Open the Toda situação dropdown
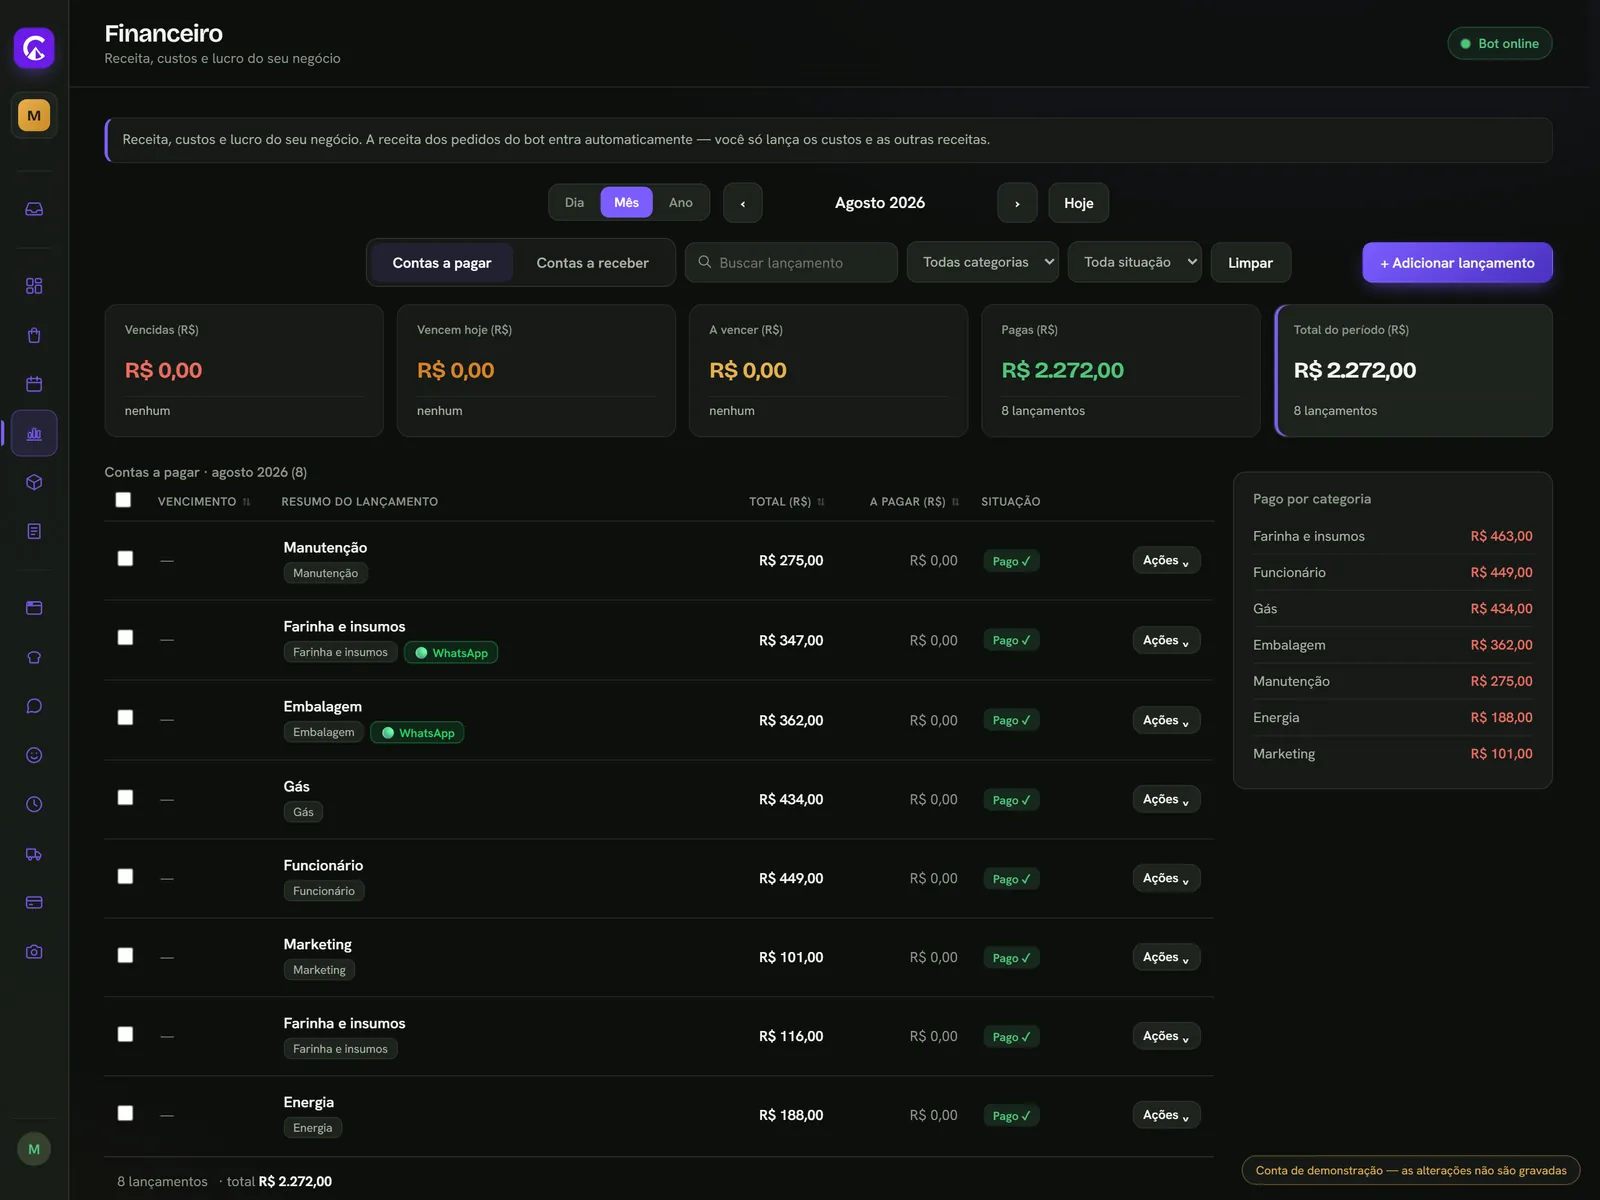The height and width of the screenshot is (1200, 1600). [x=1135, y=262]
